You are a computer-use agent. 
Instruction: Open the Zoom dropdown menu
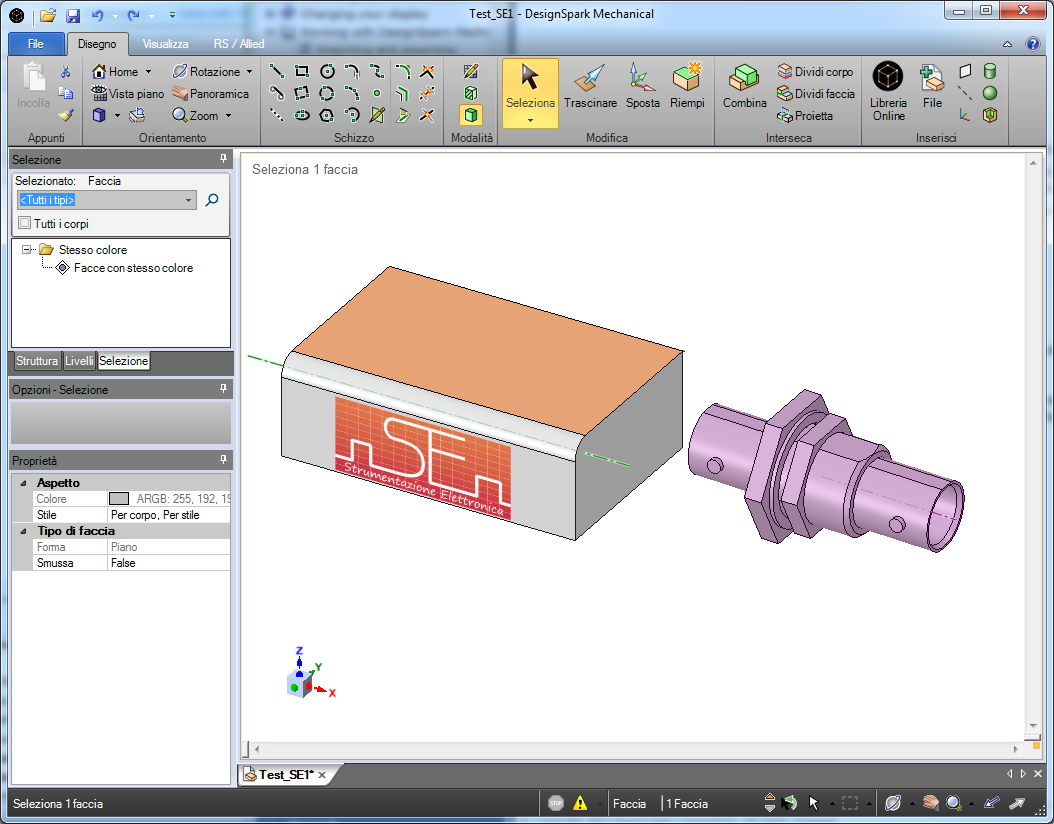(228, 116)
